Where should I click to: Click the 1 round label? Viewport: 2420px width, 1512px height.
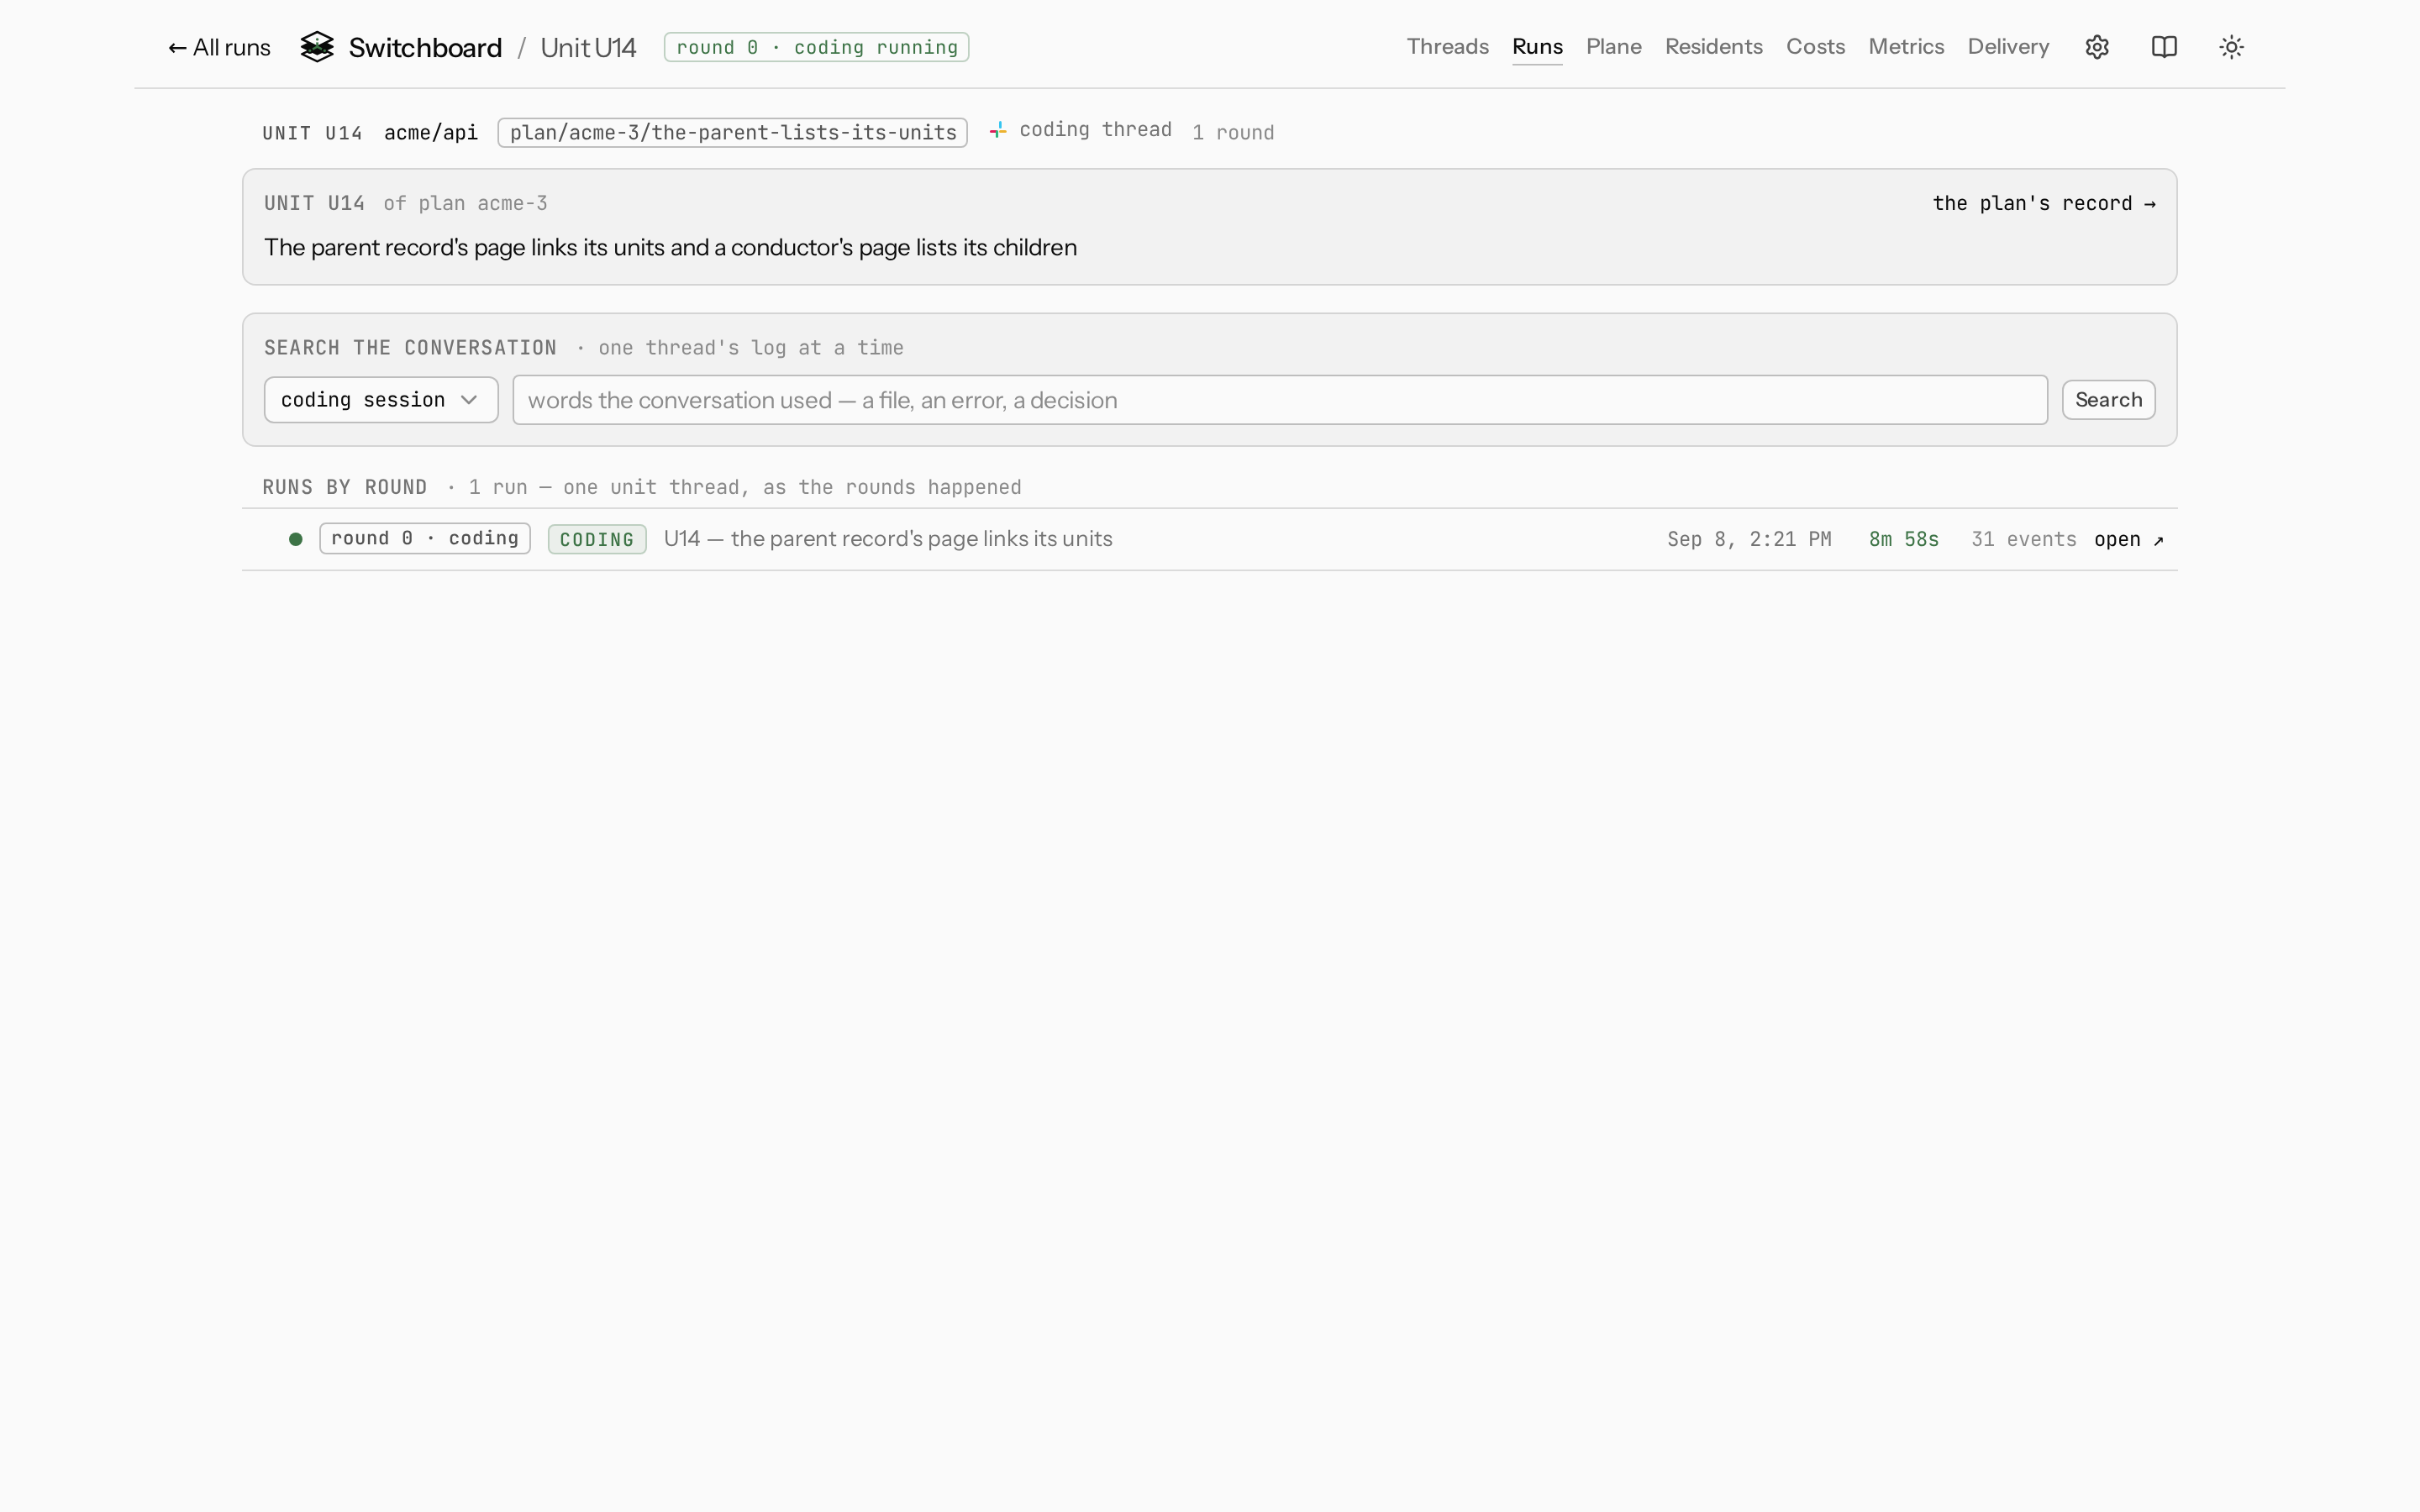point(1233,133)
